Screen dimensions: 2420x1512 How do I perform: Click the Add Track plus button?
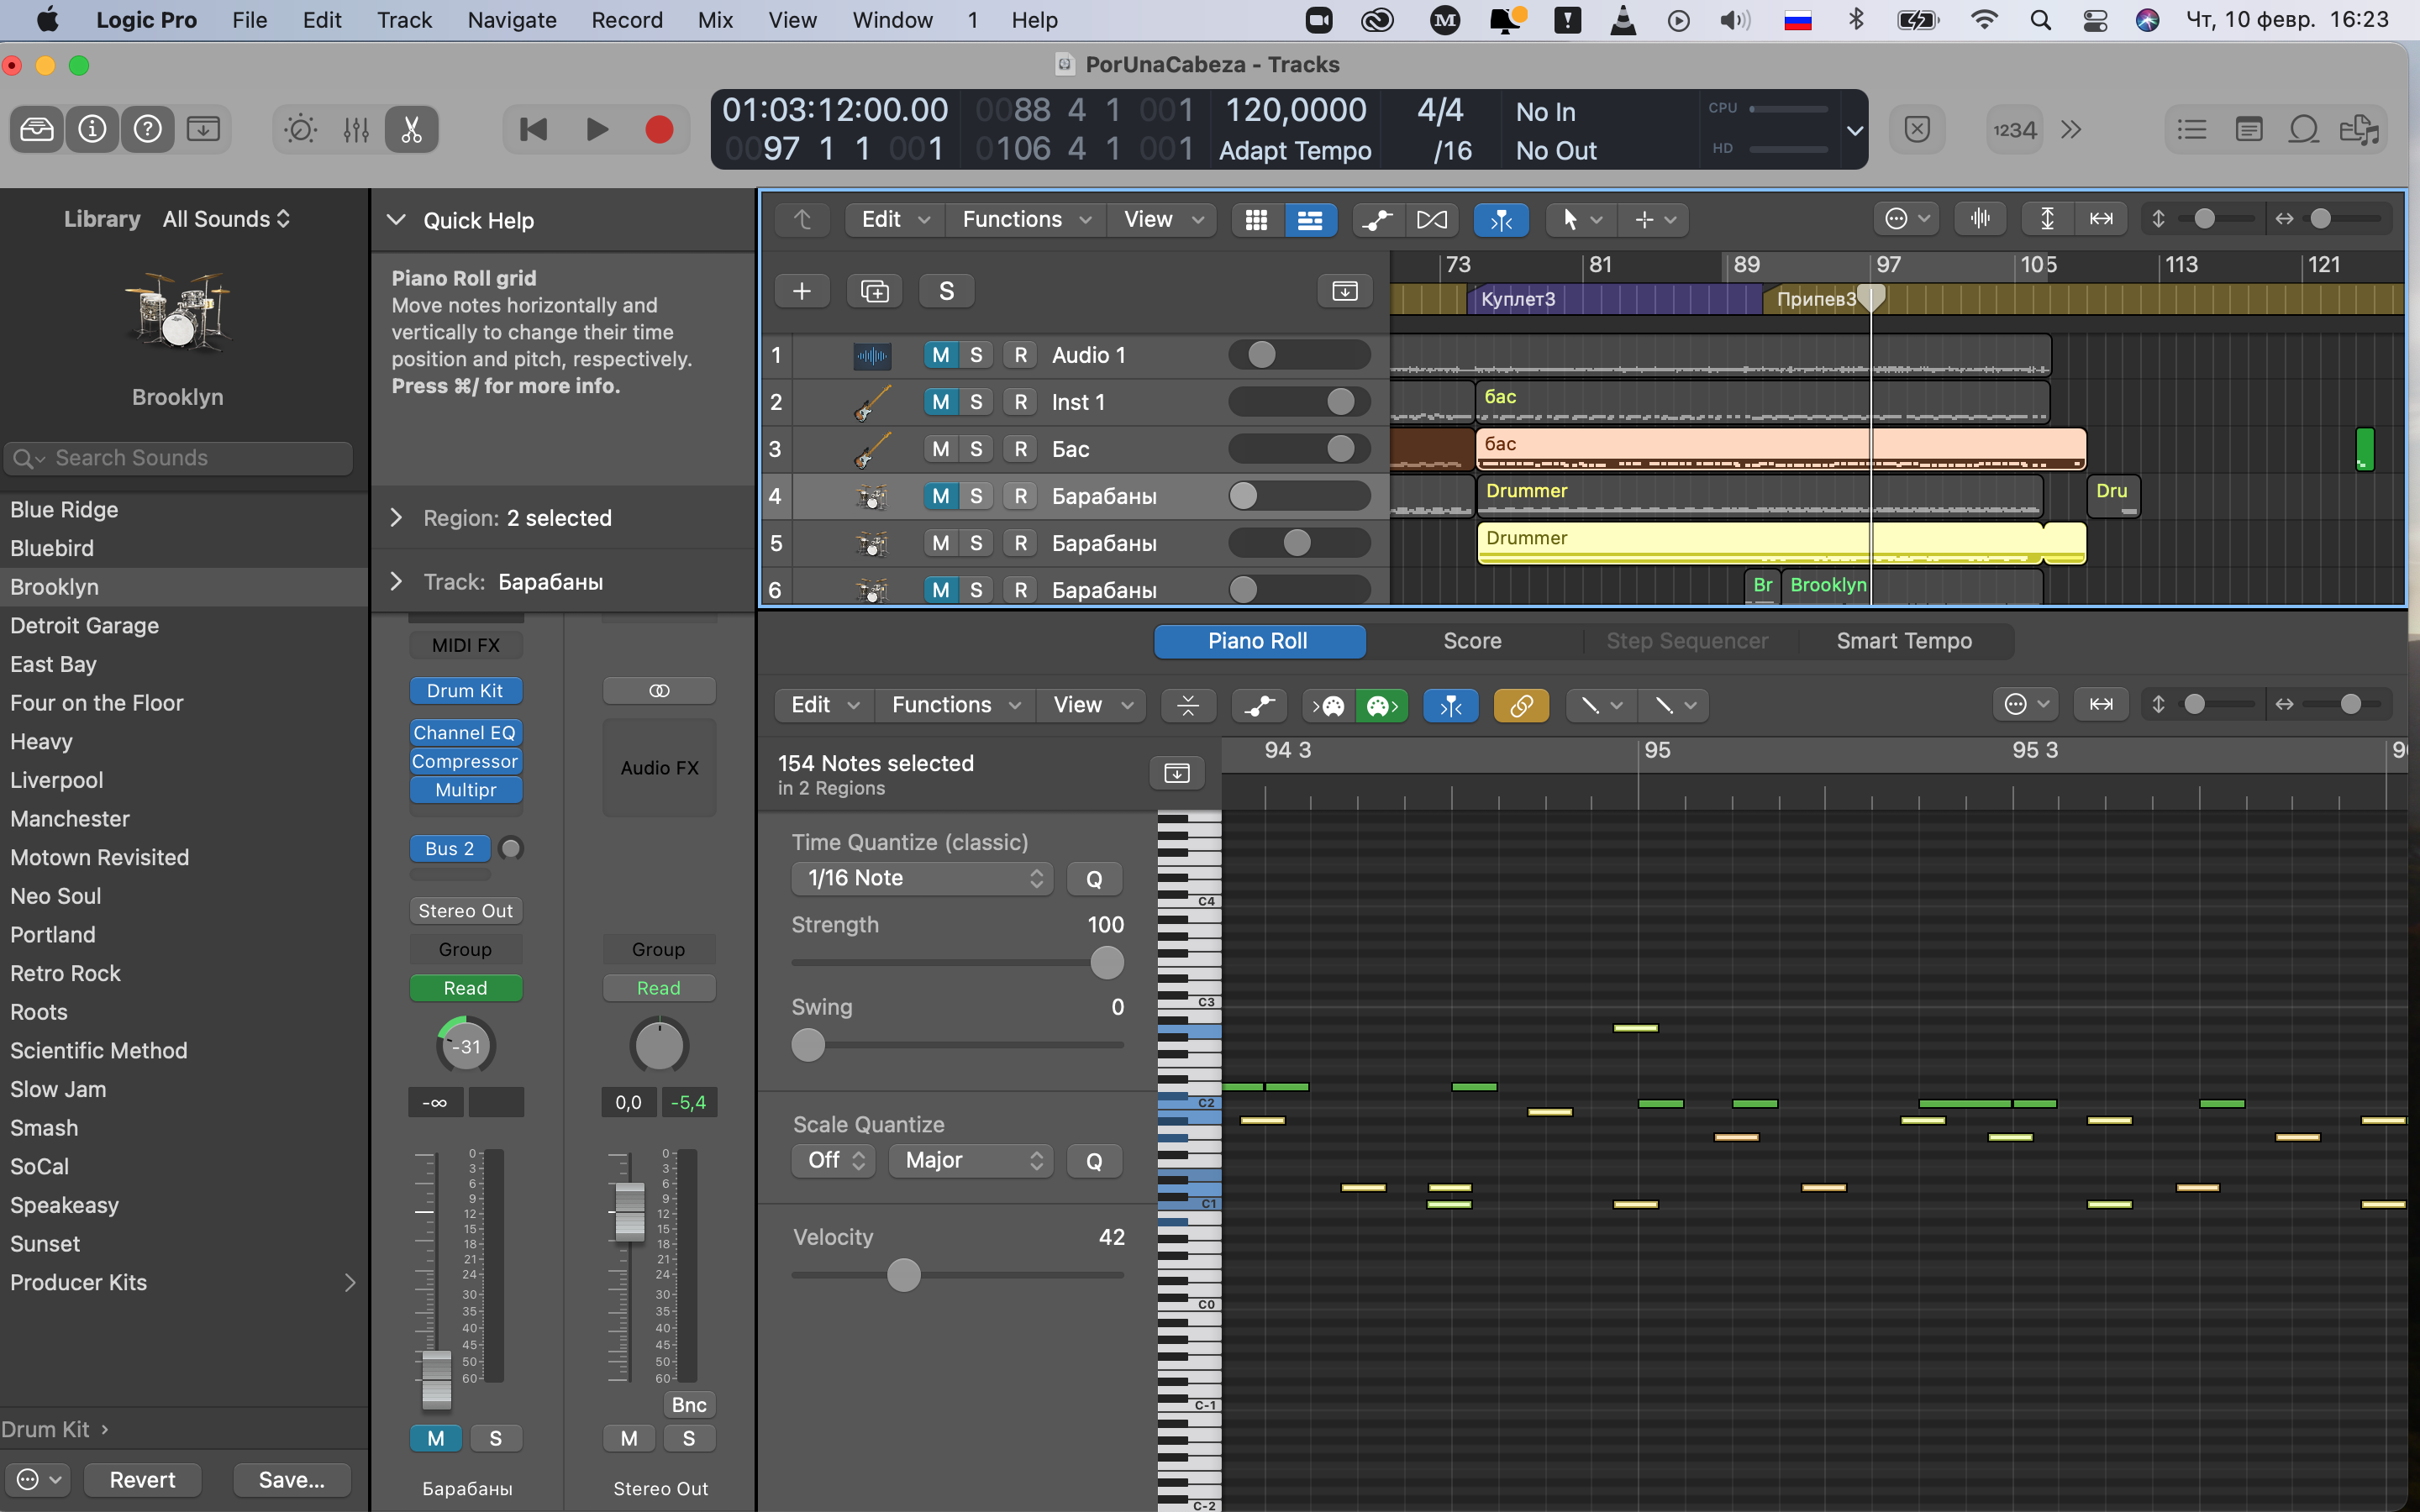pos(801,291)
